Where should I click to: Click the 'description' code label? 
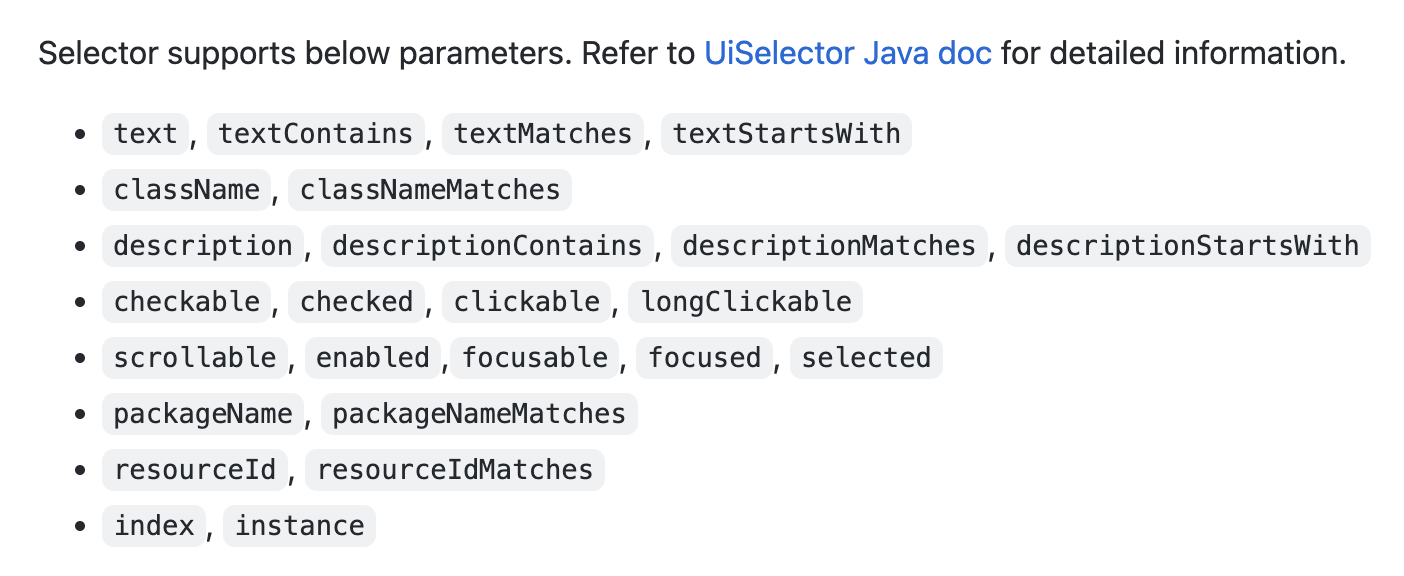(203, 245)
